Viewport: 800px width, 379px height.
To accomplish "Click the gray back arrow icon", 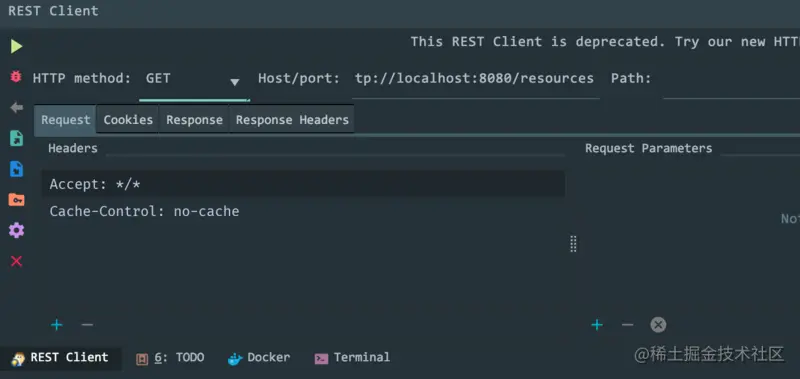I will point(16,108).
